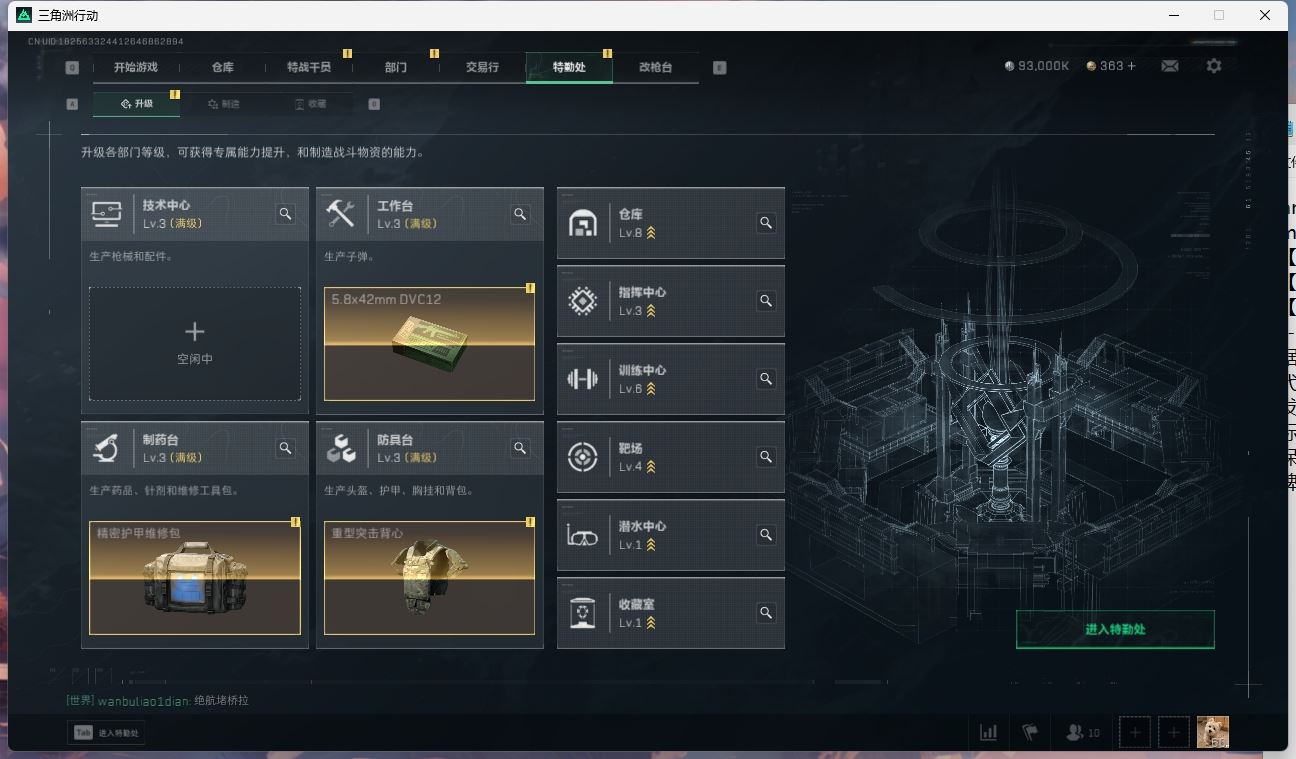Click the magnifier icon on 仓库 card
The image size is (1296, 759).
click(x=766, y=223)
